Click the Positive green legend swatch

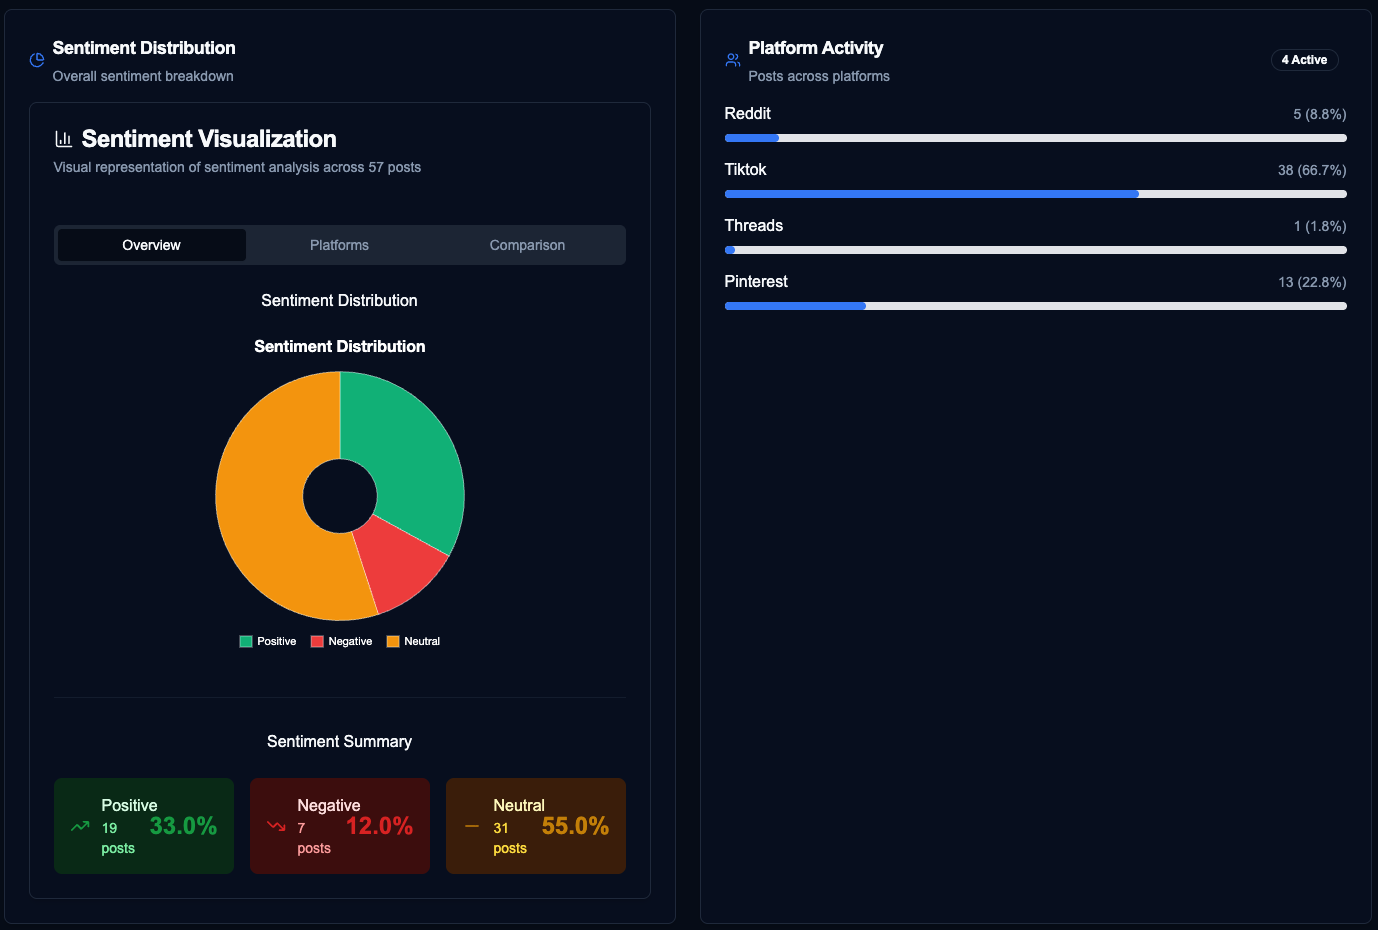click(x=244, y=640)
